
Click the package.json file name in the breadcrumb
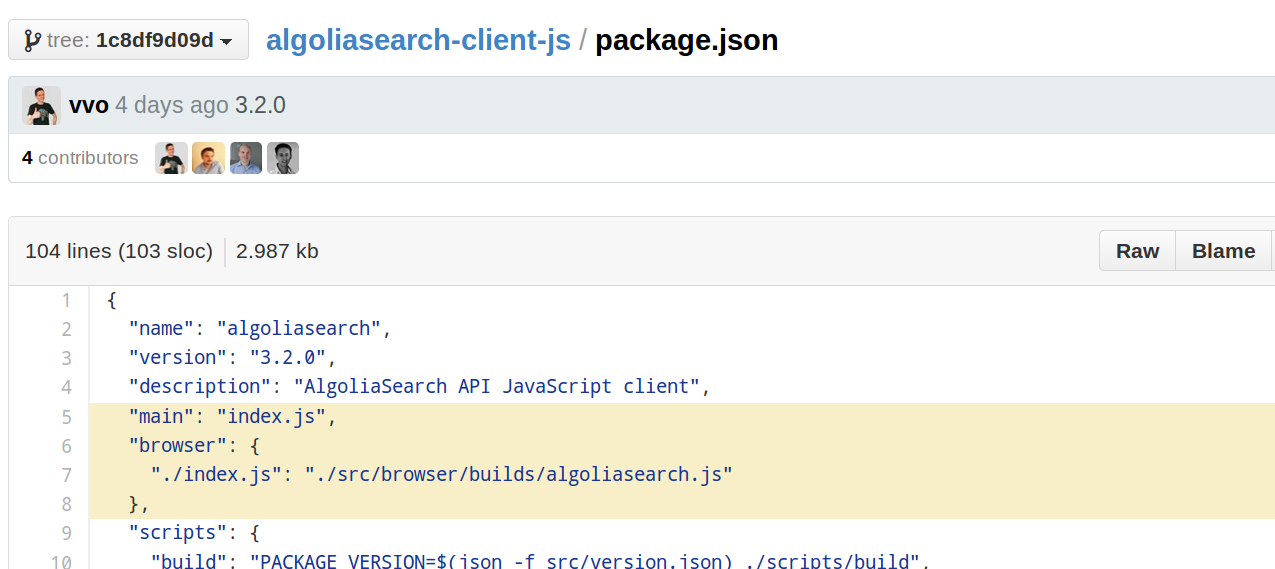(687, 40)
